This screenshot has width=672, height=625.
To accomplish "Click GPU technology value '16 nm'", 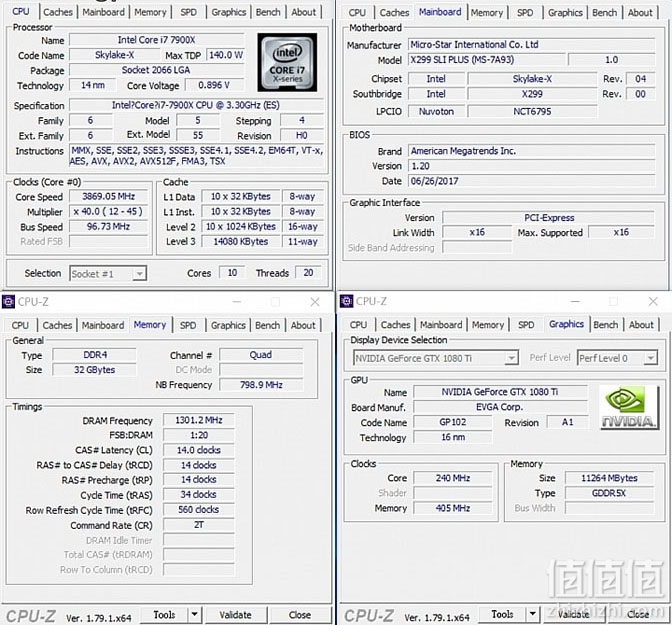I will [x=453, y=437].
